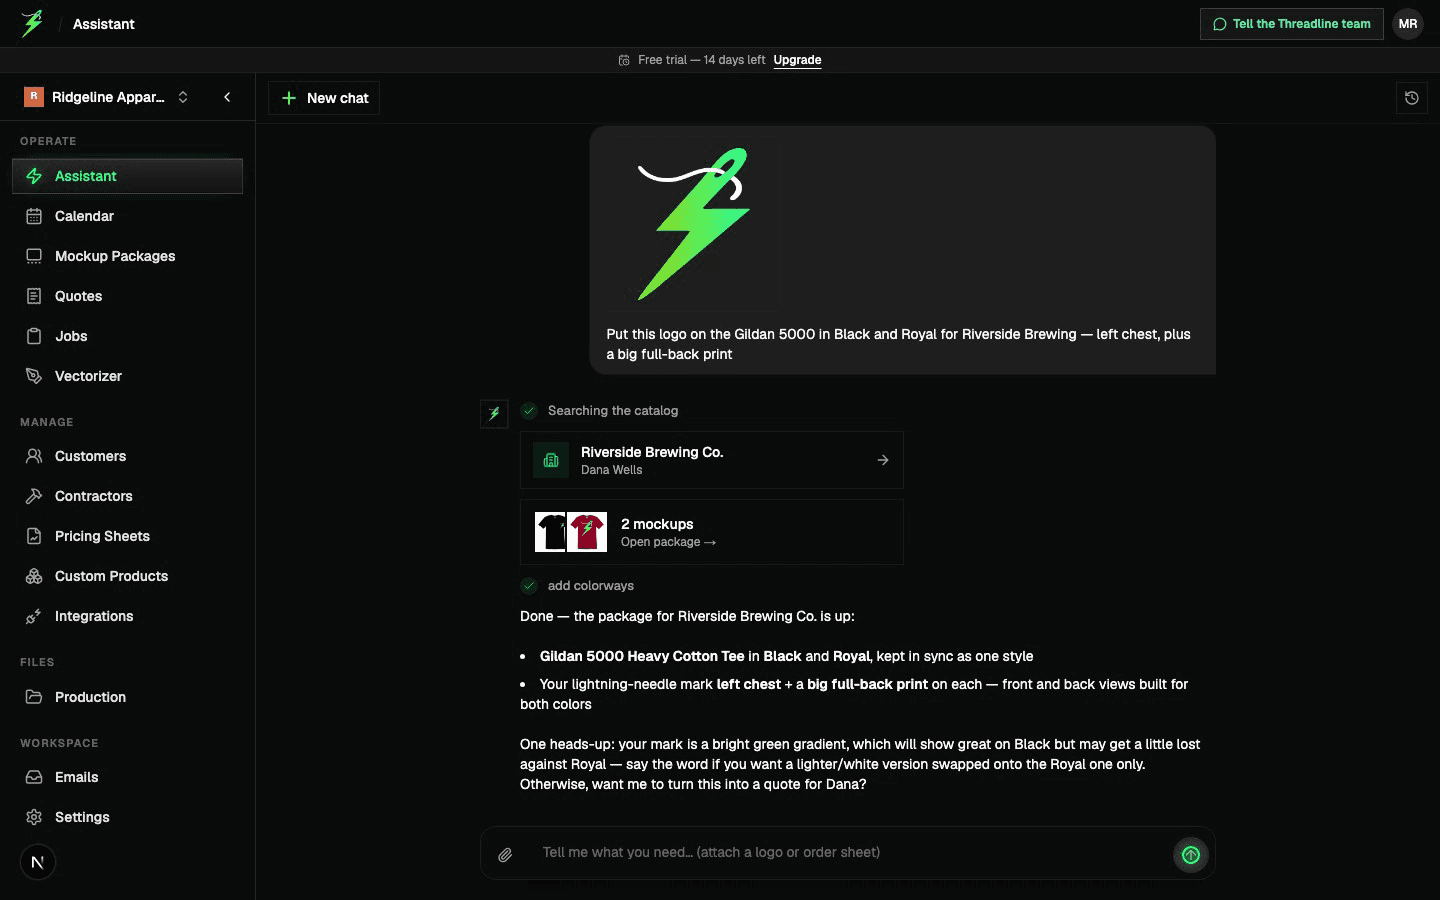Open MR user avatar menu
The width and height of the screenshot is (1440, 900).
click(x=1408, y=24)
